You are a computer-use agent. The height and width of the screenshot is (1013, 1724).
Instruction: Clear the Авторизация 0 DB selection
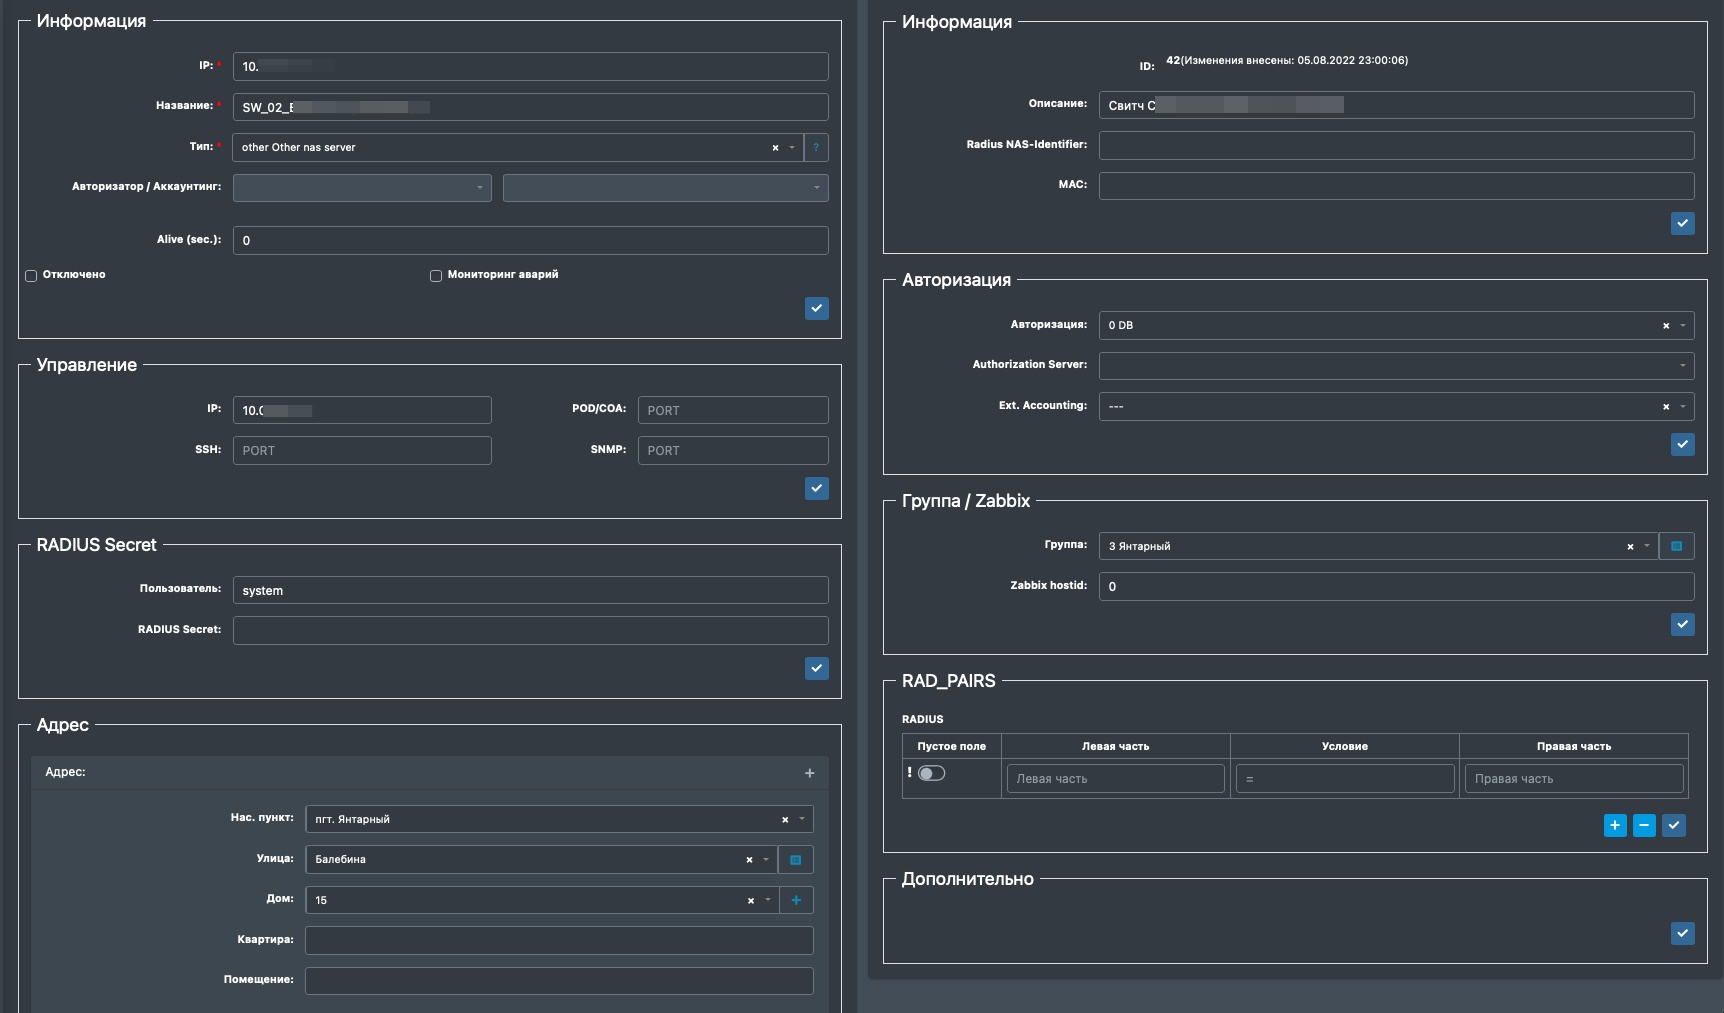(1666, 326)
